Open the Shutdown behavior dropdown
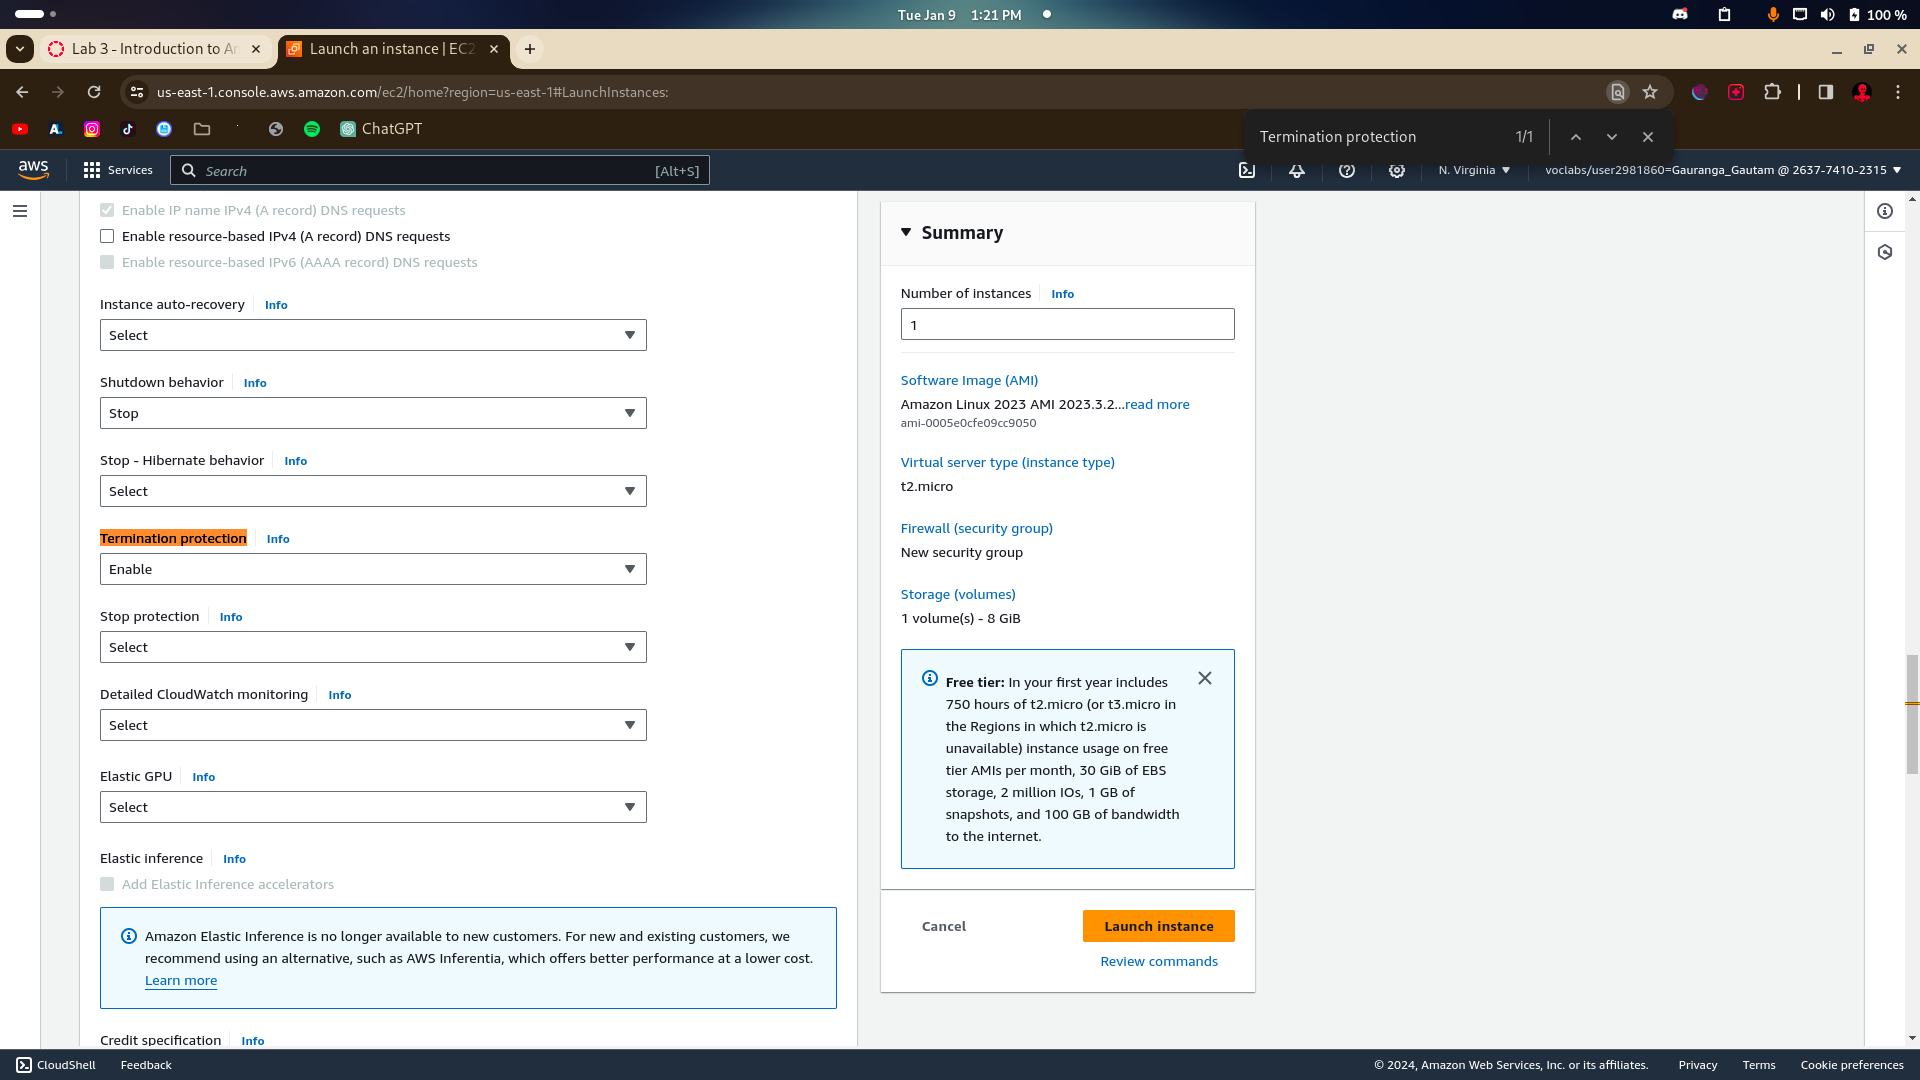 click(373, 414)
